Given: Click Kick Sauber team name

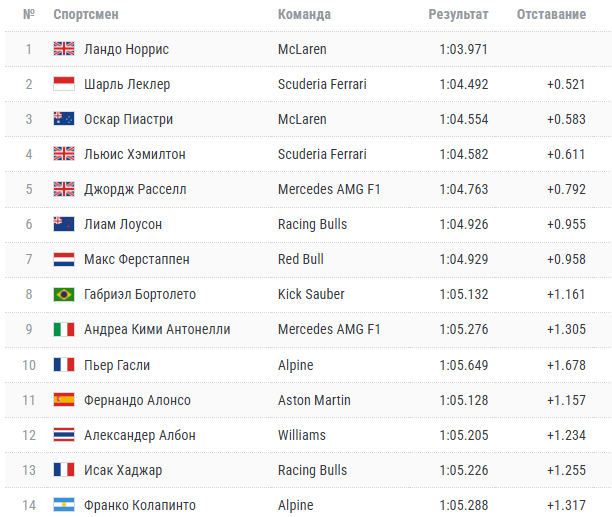Looking at the screenshot, I should pyautogui.click(x=311, y=294).
